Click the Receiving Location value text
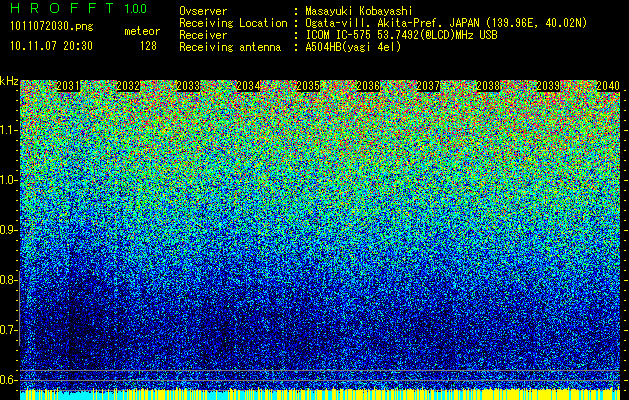Viewport: 629px width, 400px height. coord(446,23)
